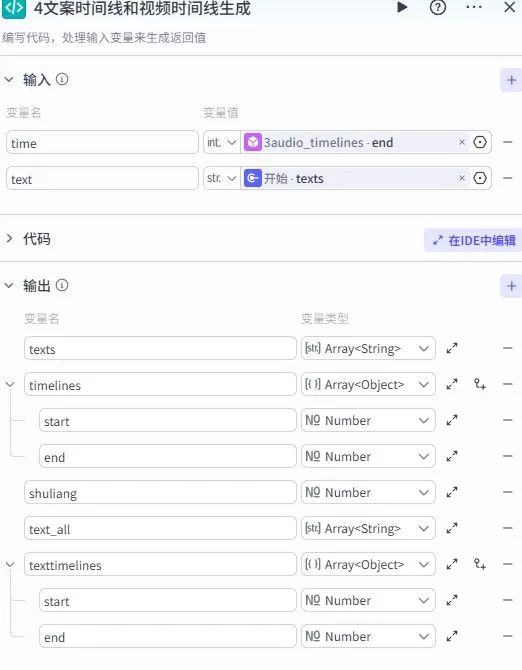
Task: Remove the texts output variable
Action: [x=507, y=348]
